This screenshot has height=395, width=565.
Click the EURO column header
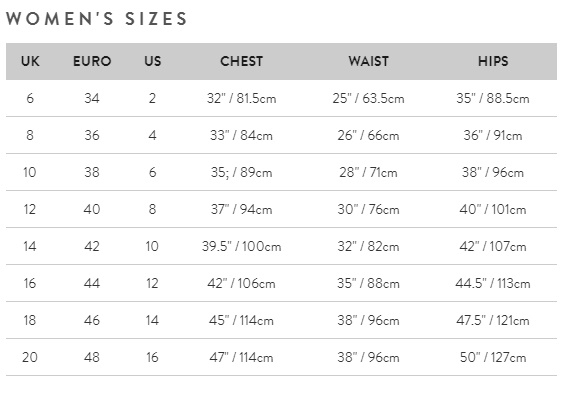coord(92,61)
